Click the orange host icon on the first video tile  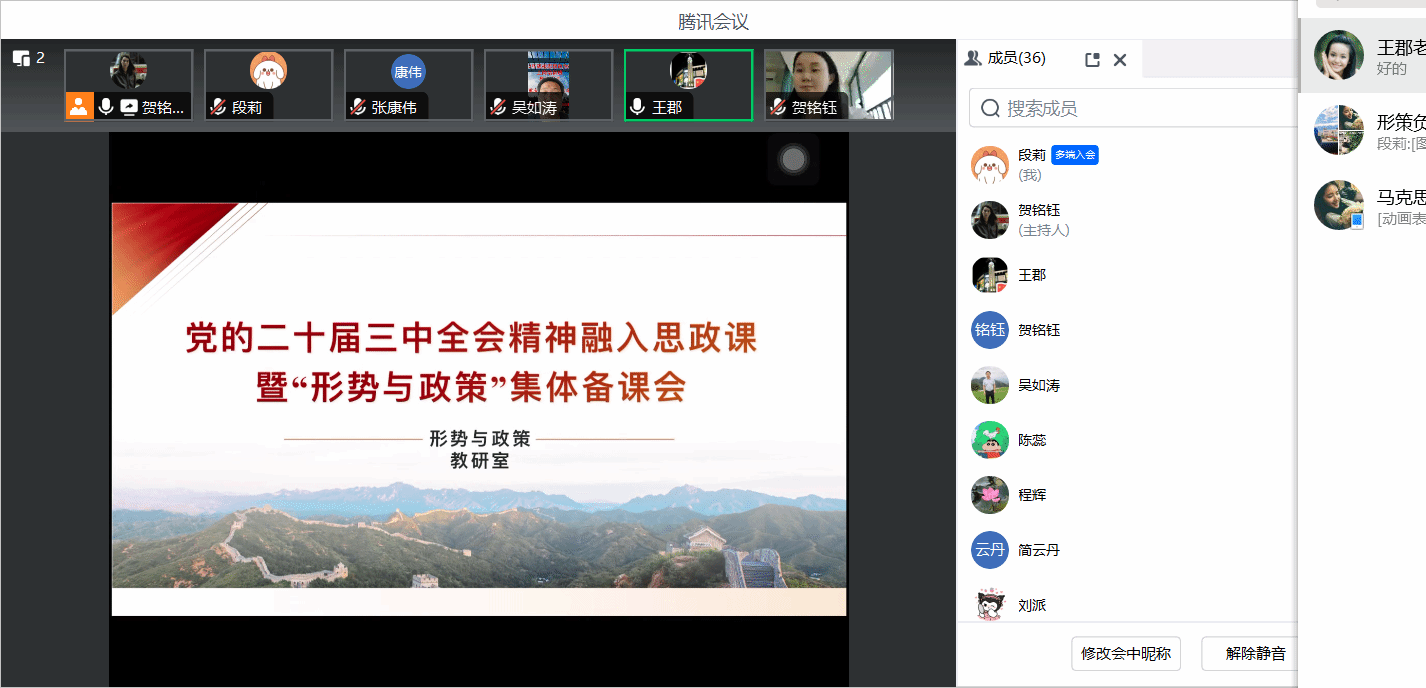(79, 106)
